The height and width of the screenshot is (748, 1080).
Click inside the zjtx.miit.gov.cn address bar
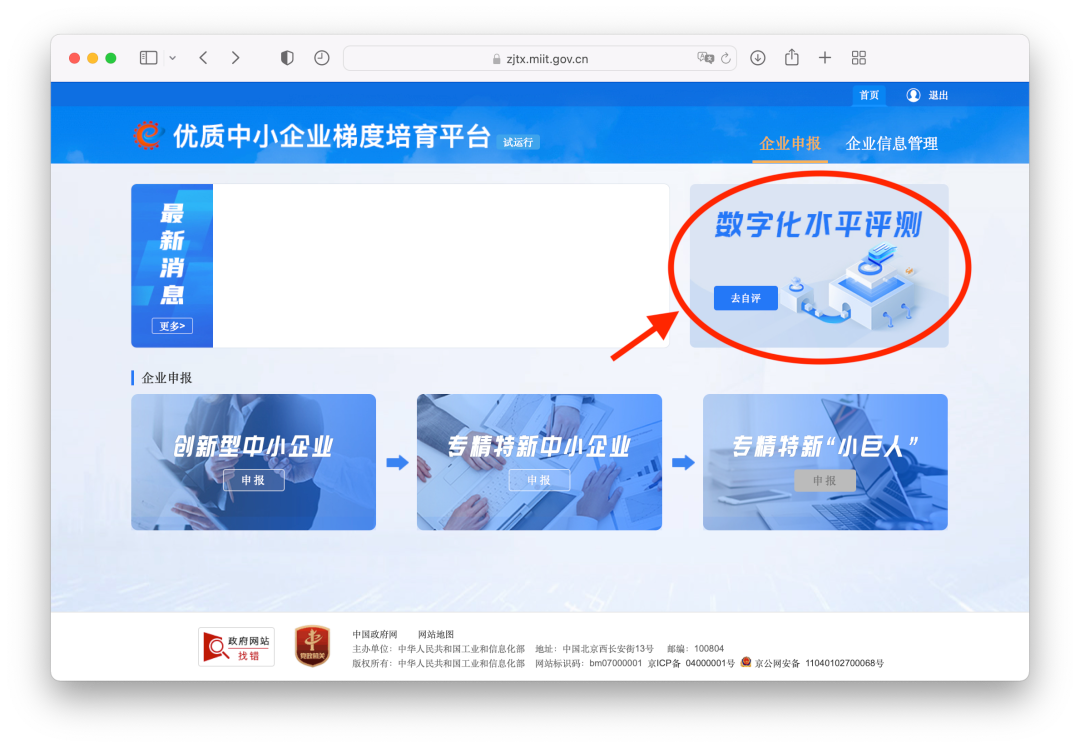pos(540,57)
